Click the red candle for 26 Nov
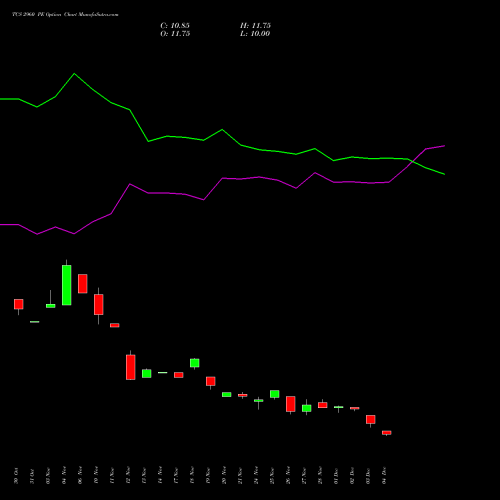 coord(291,404)
